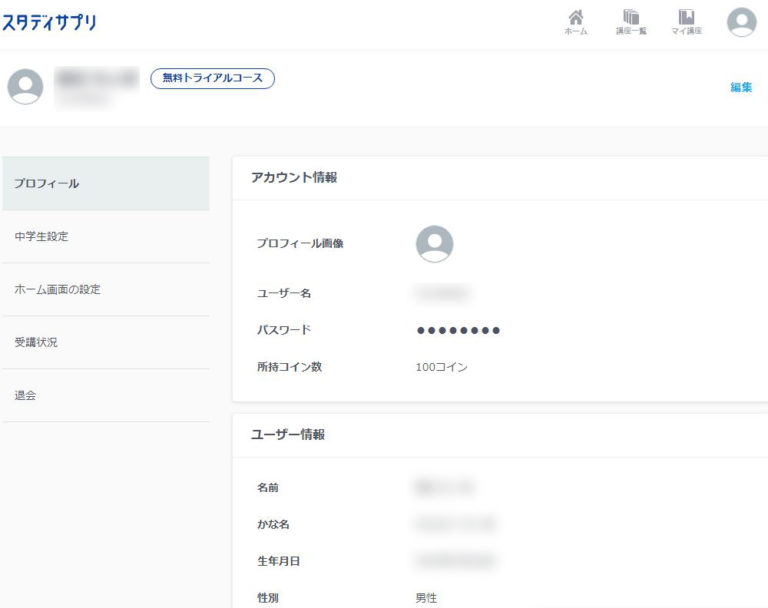Screen dimensions: 768x608
Task: Click the アカウント情報 section header
Action: click(x=294, y=177)
